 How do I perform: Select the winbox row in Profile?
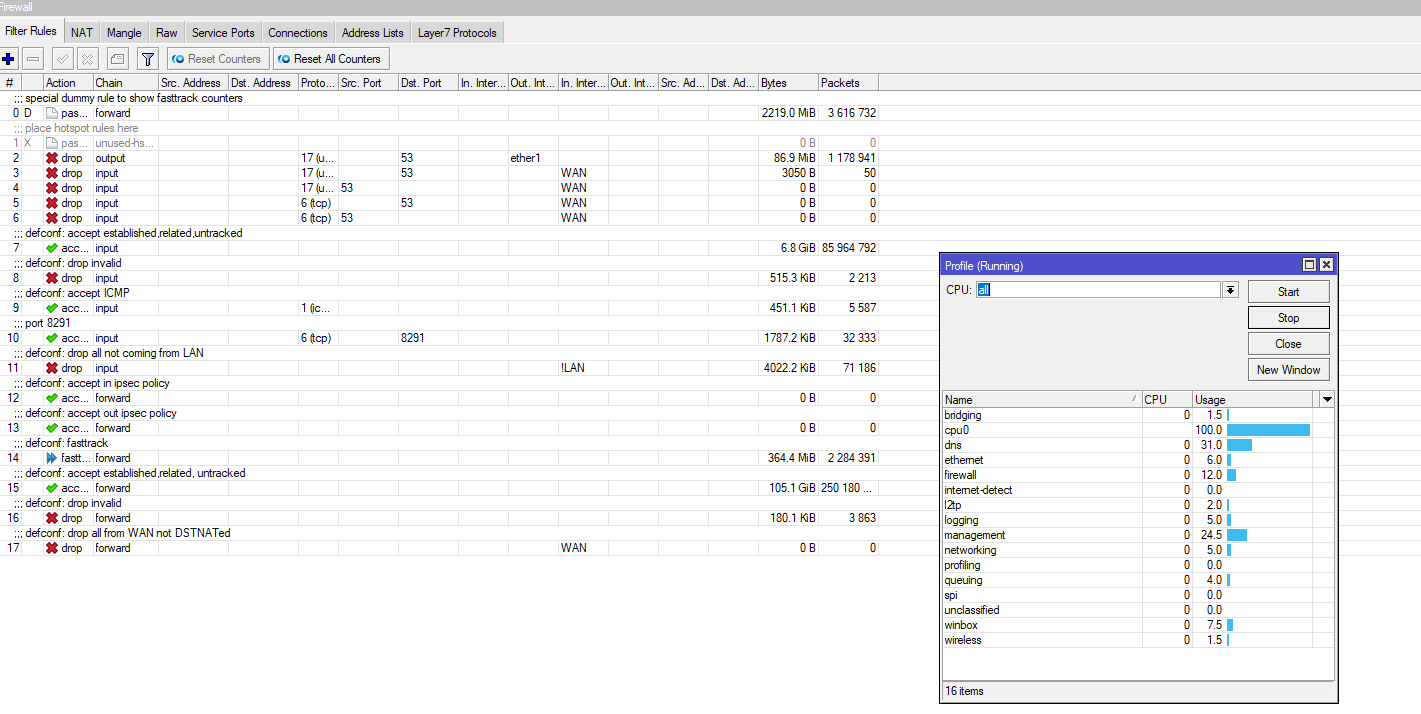click(x=1138, y=625)
